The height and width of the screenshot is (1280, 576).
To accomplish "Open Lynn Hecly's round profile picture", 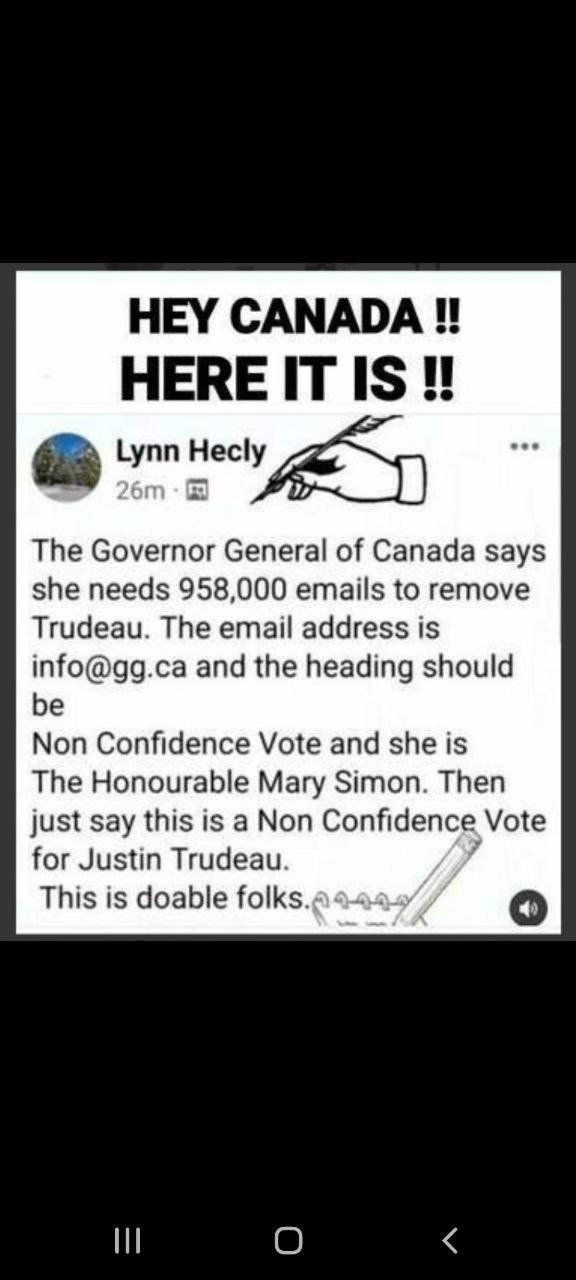I will pyautogui.click(x=67, y=466).
